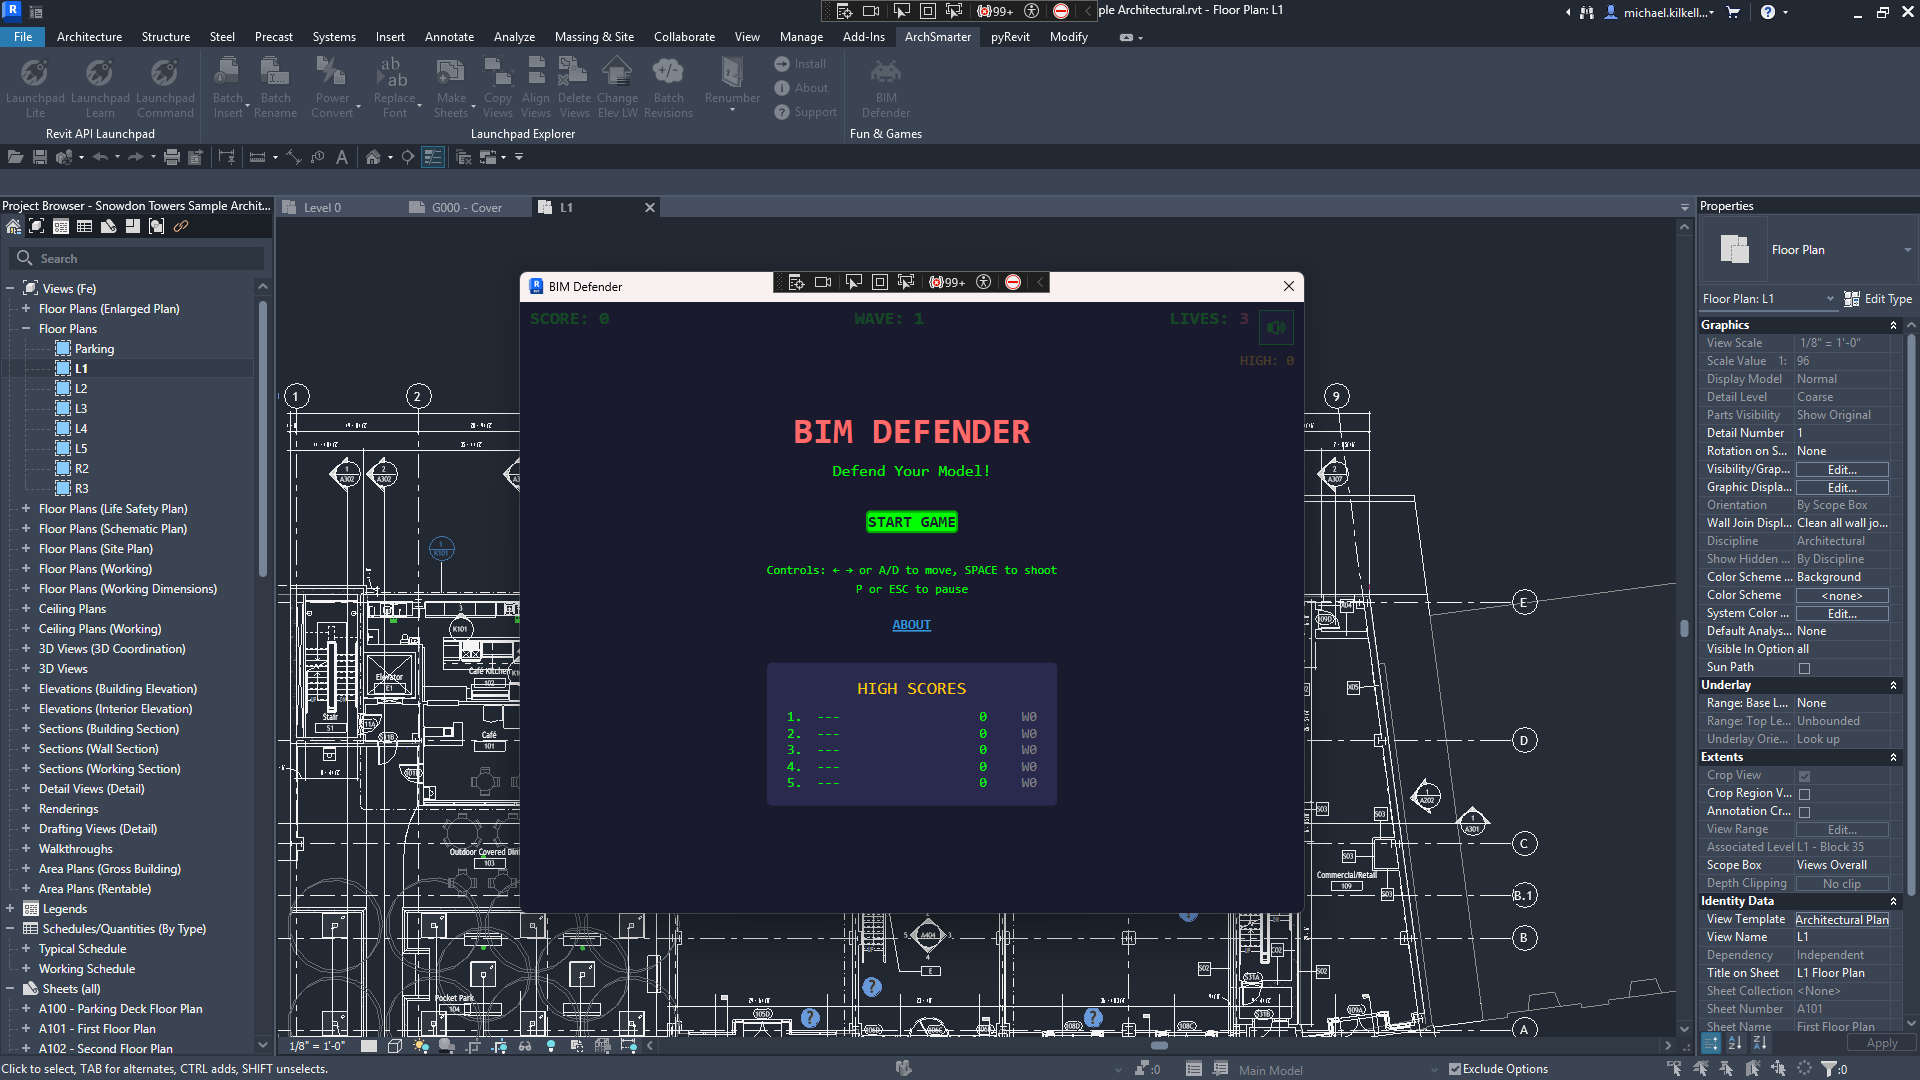Open the pyRevit ribbon tab
Image resolution: width=1920 pixels, height=1080 pixels.
tap(1010, 37)
